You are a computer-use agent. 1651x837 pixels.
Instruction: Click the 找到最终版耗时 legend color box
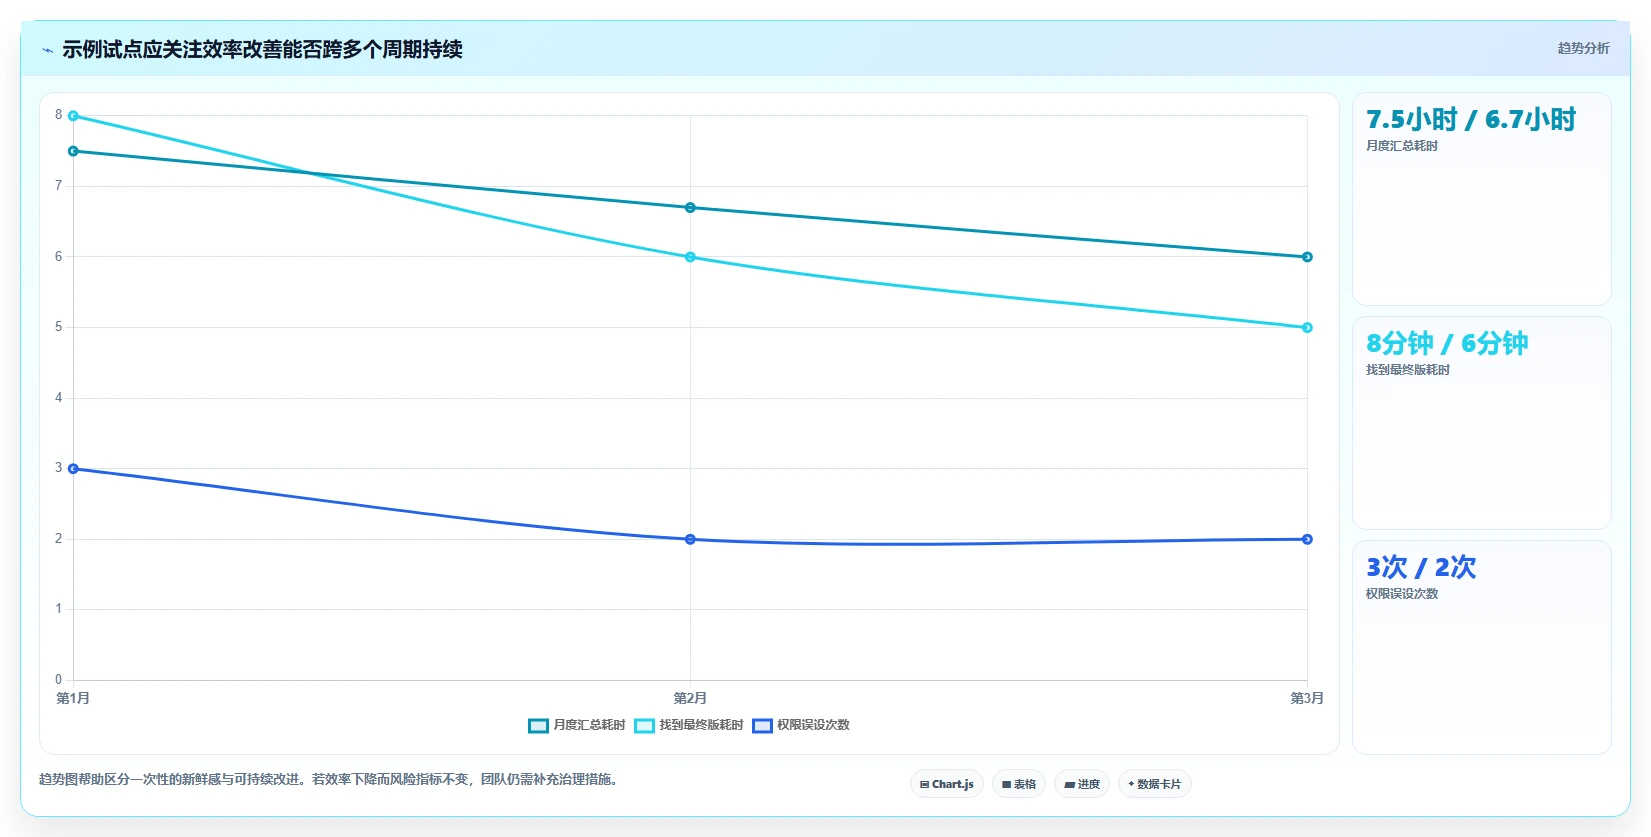[x=644, y=725]
